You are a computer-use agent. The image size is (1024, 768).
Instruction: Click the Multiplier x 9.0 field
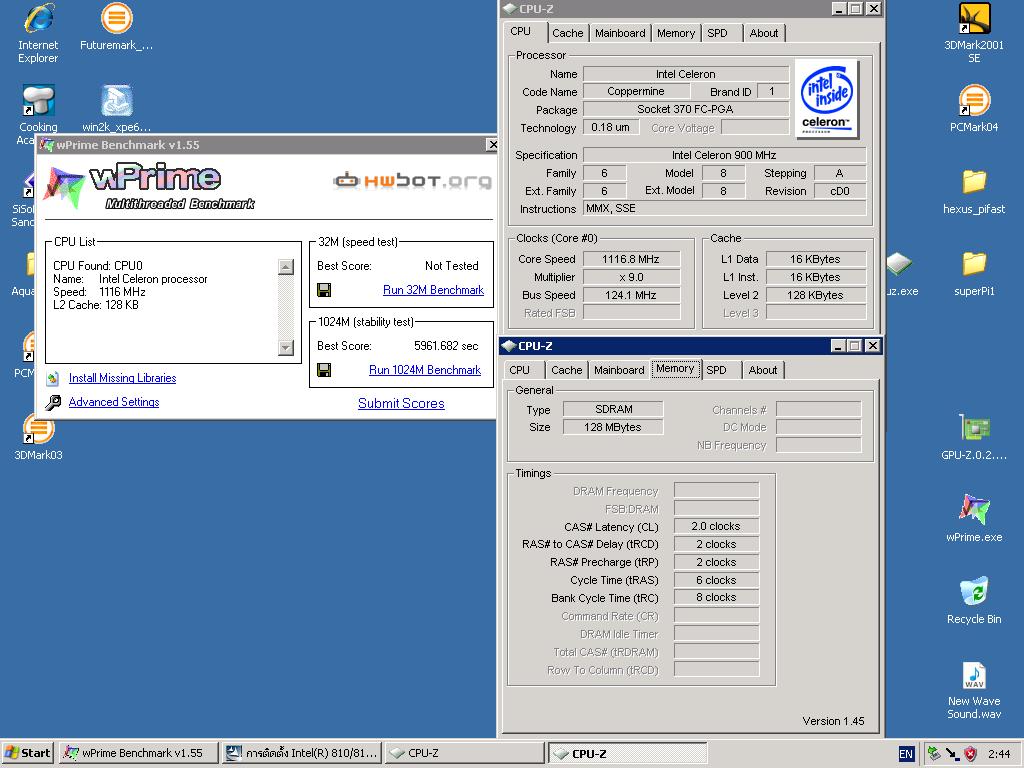[x=631, y=277]
